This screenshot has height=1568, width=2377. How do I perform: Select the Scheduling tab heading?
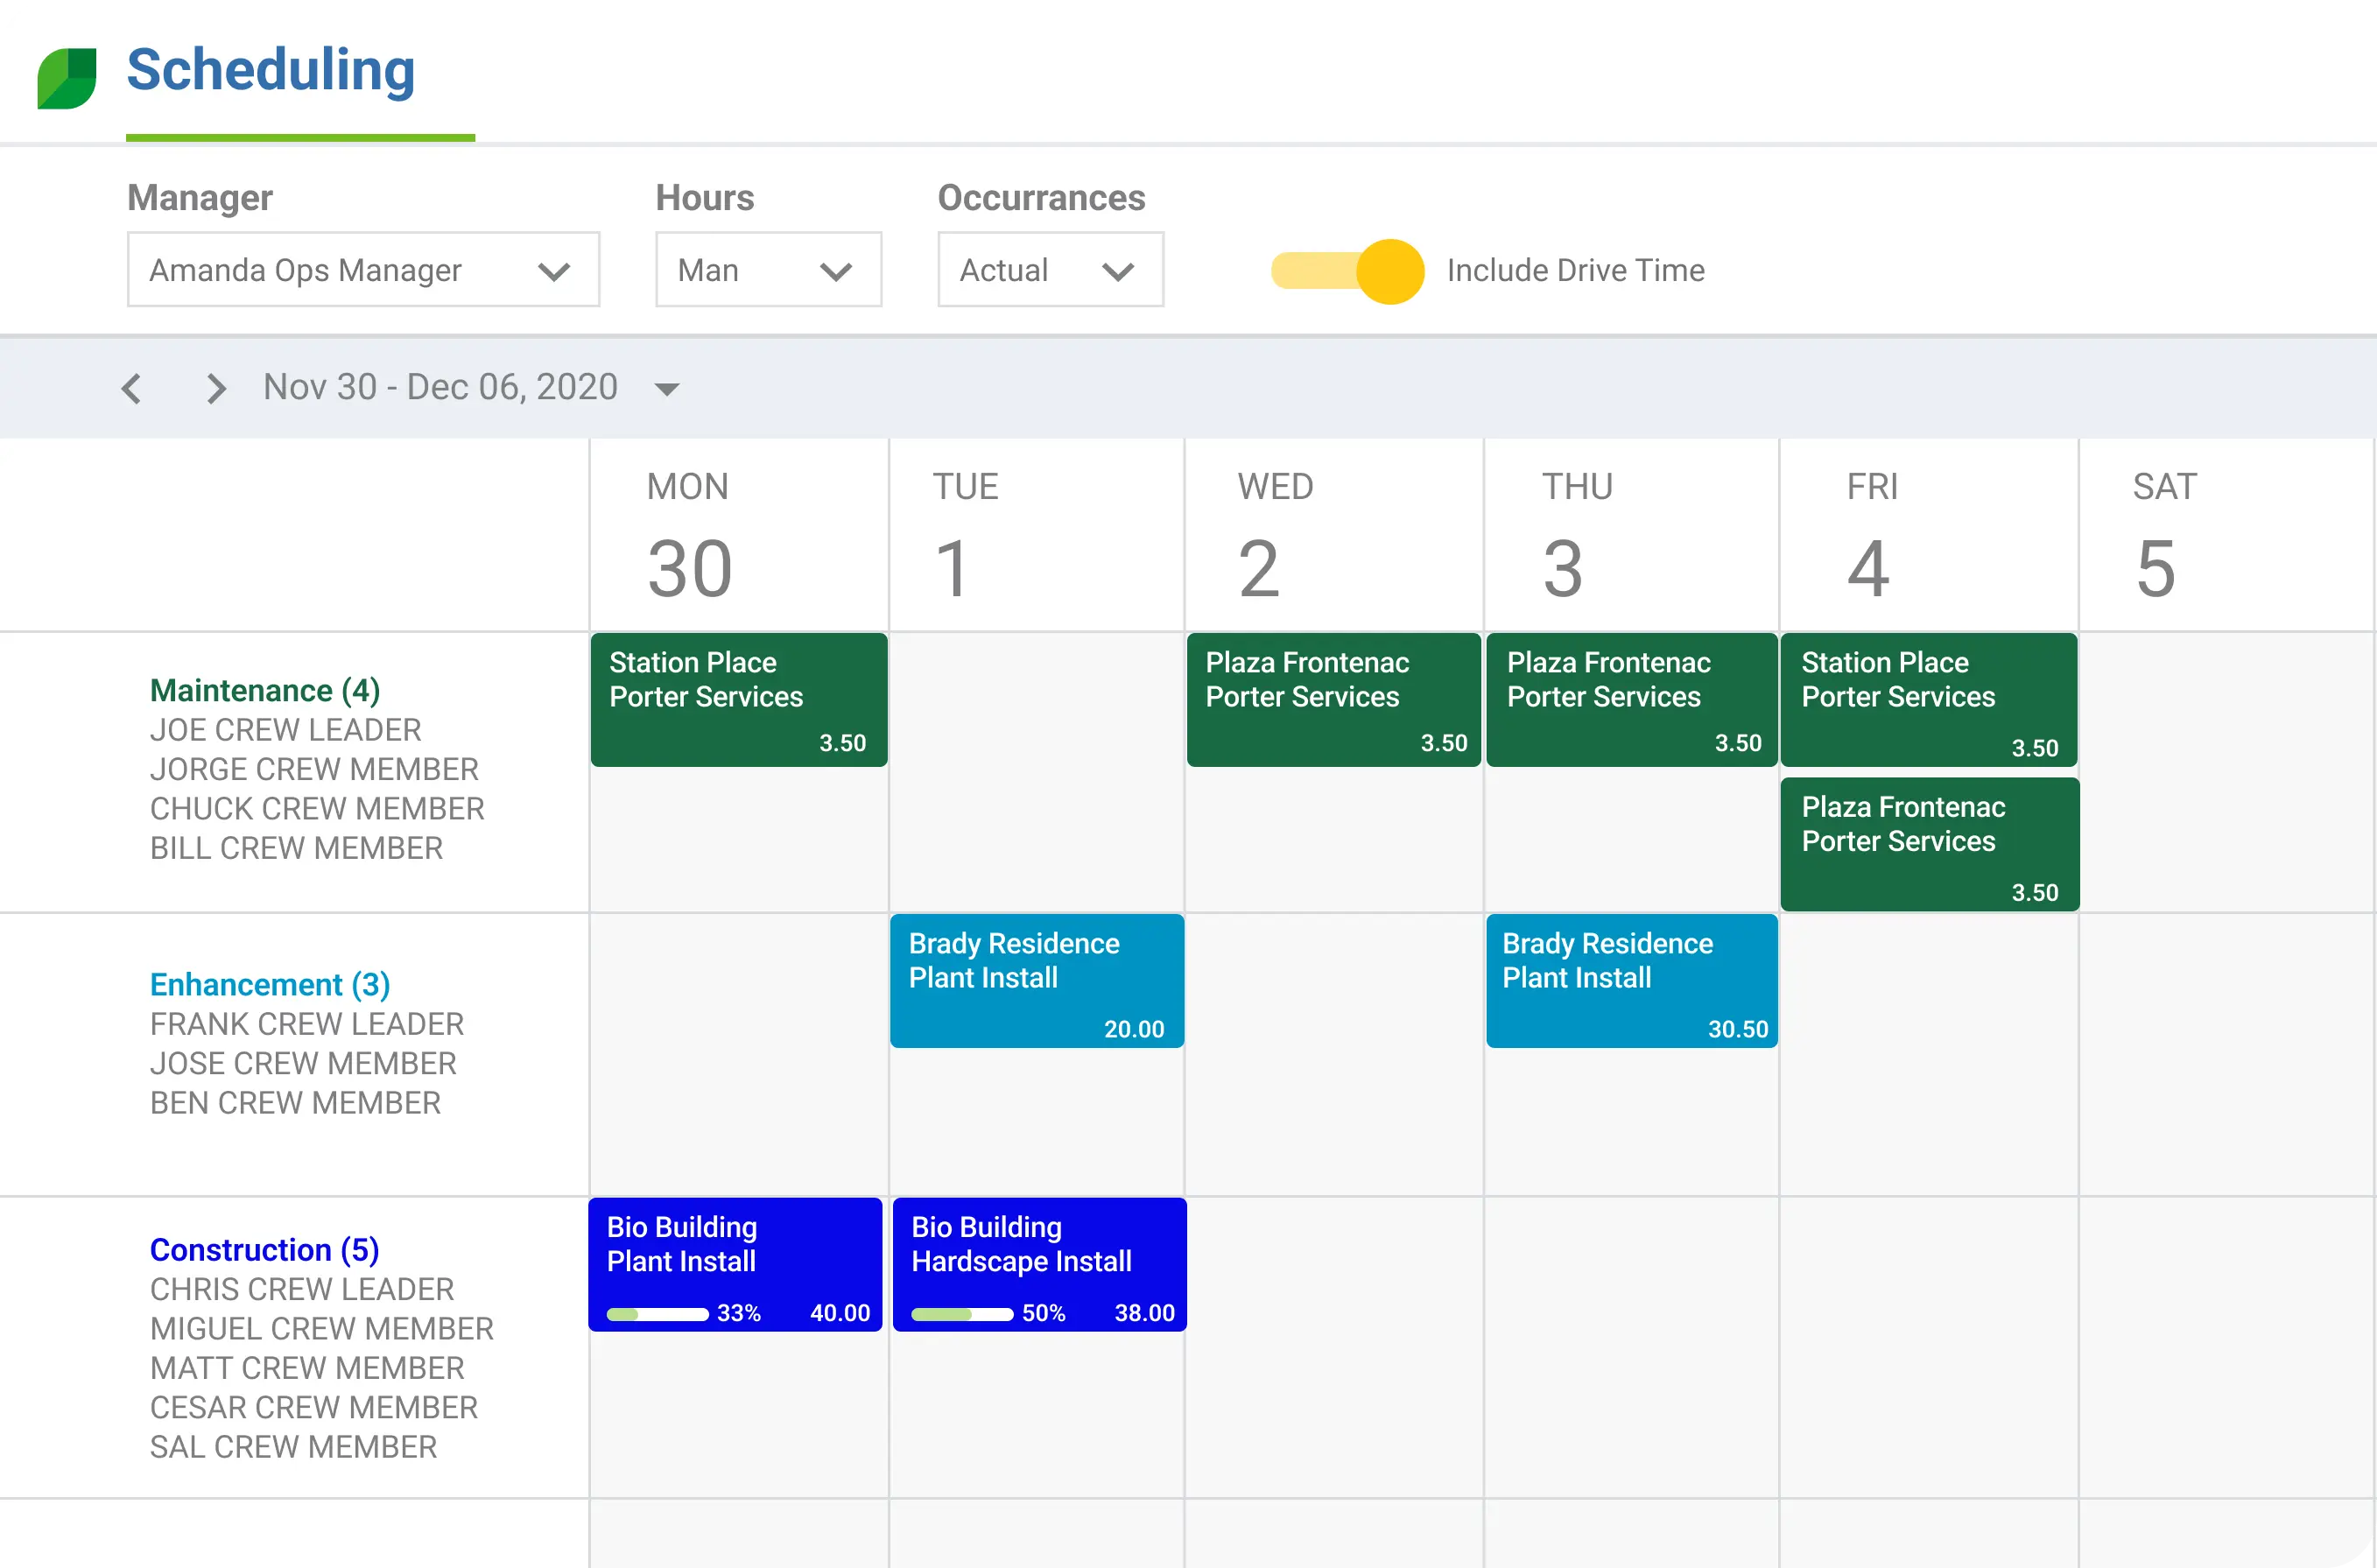pos(270,70)
